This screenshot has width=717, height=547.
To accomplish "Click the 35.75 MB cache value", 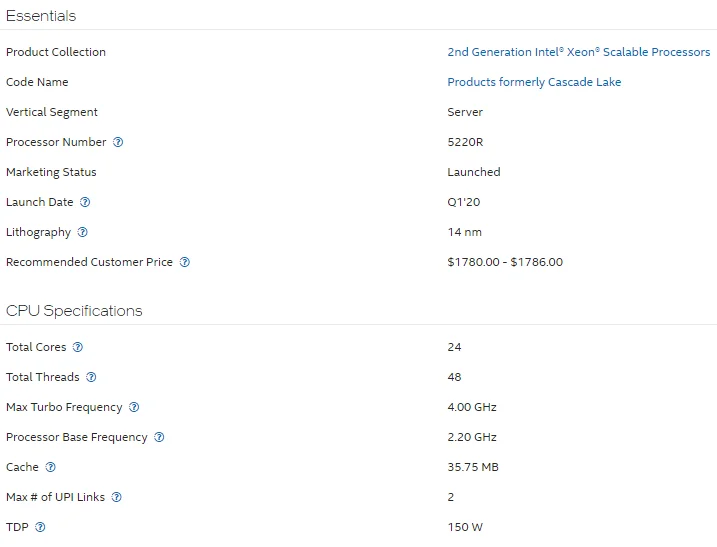I will pos(473,467).
